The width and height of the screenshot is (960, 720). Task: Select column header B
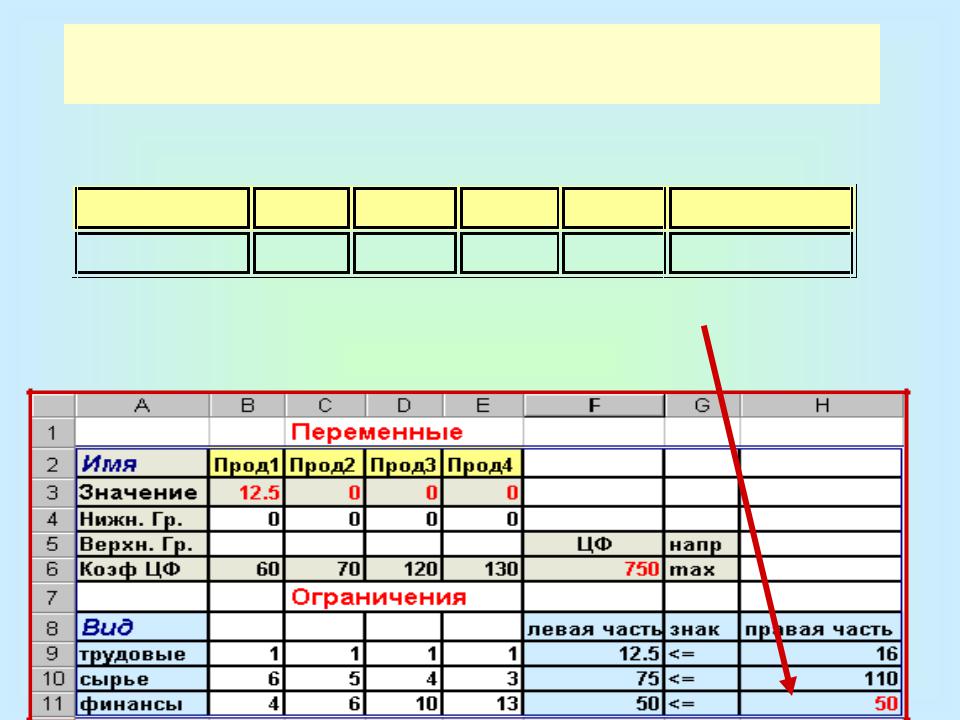247,405
